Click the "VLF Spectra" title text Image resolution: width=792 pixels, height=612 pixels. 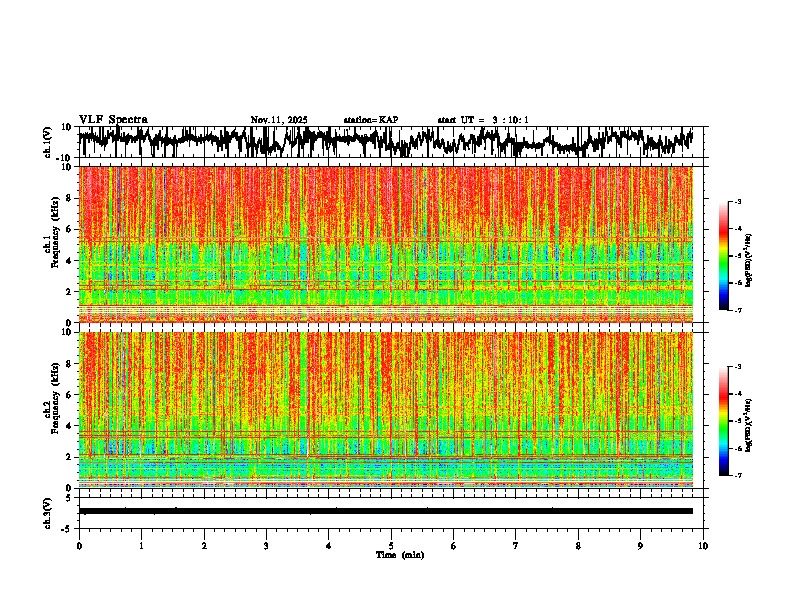coord(113,120)
